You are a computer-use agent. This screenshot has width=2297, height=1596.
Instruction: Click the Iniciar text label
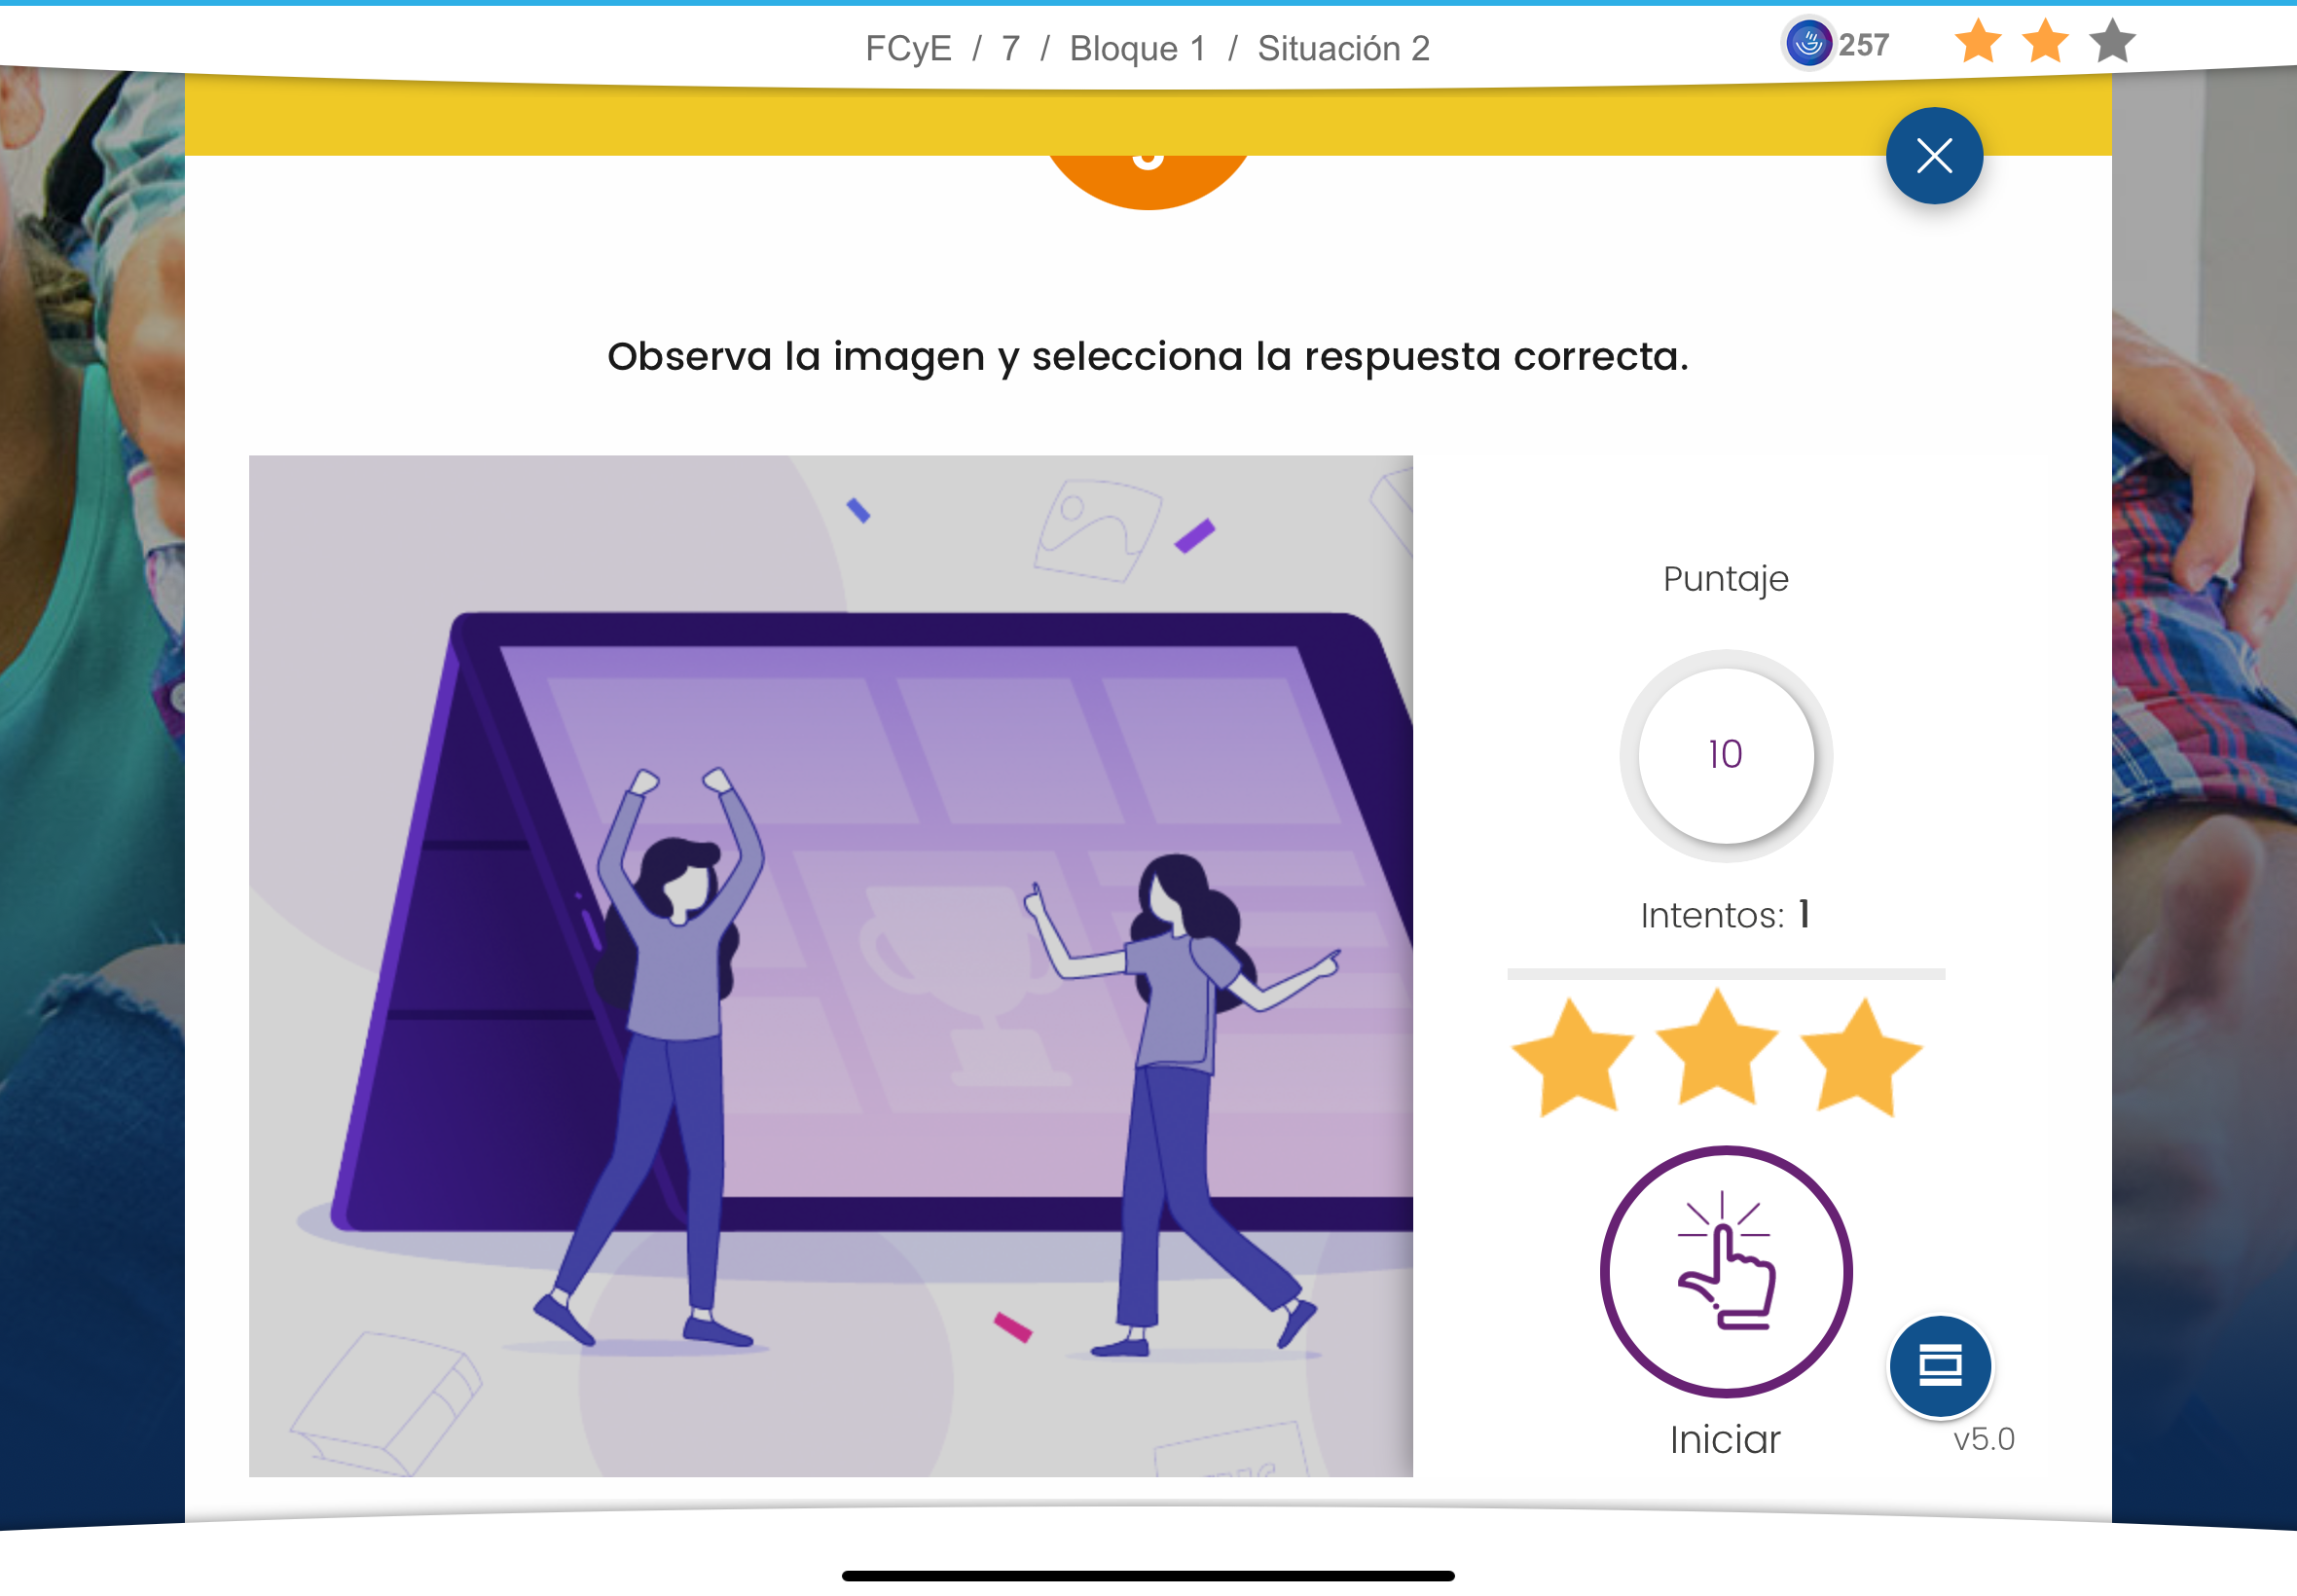1725,1440
